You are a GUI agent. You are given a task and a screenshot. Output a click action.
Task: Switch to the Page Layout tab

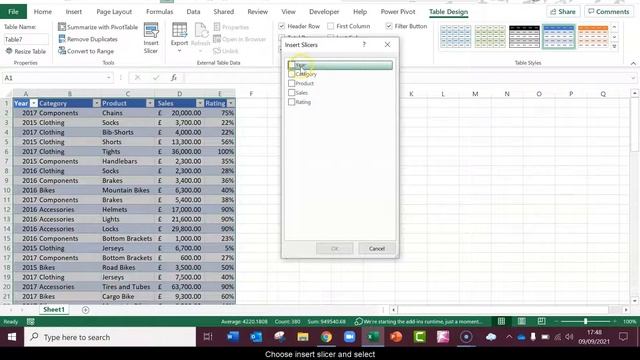coord(114,12)
